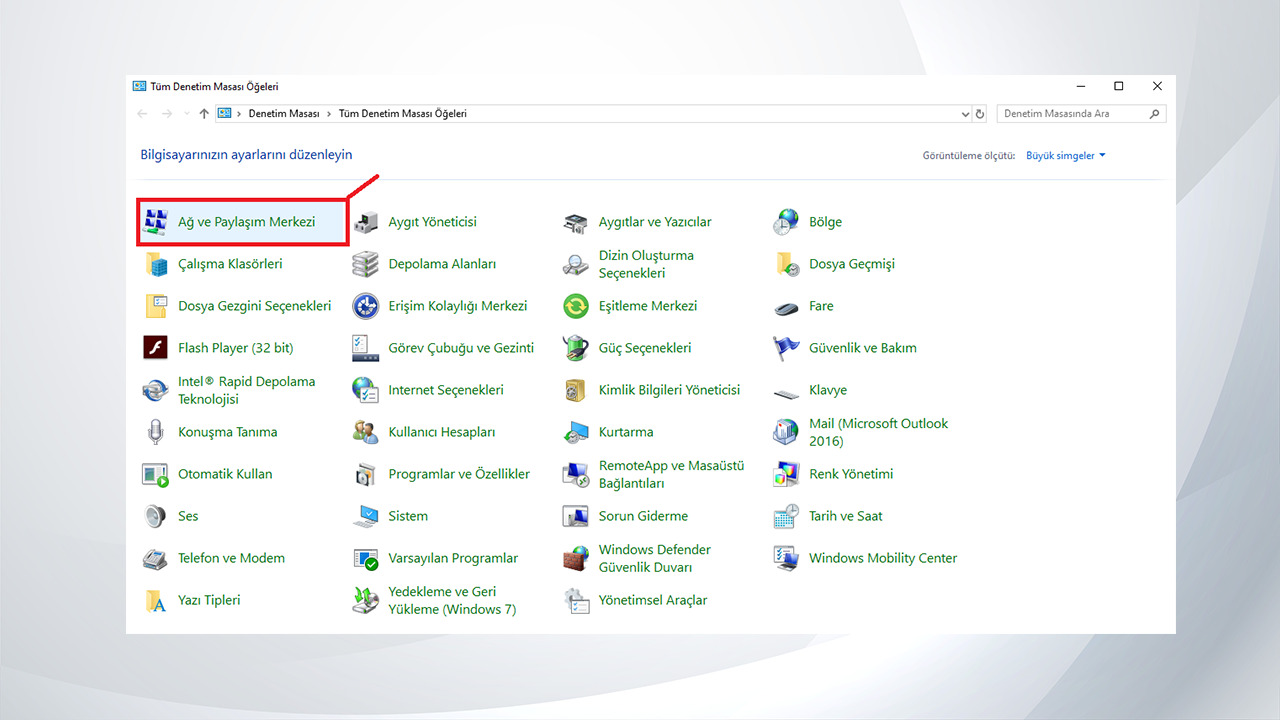Open Yedekleme ve Geri Yükleme icon
Screen dimensions: 1280x720
pyautogui.click(x=366, y=600)
